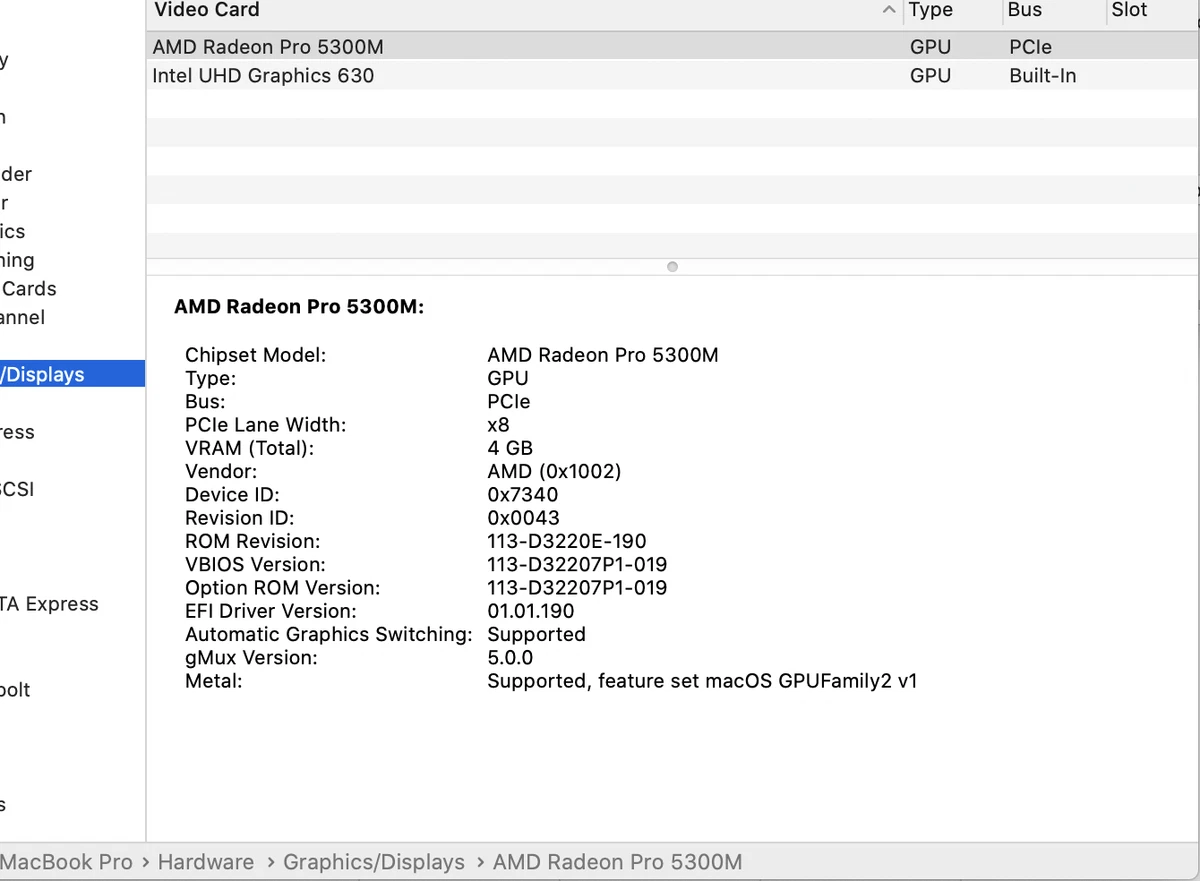Click AMD Radeon Pro 5300M in path bar
This screenshot has width=1200, height=881.
(618, 862)
